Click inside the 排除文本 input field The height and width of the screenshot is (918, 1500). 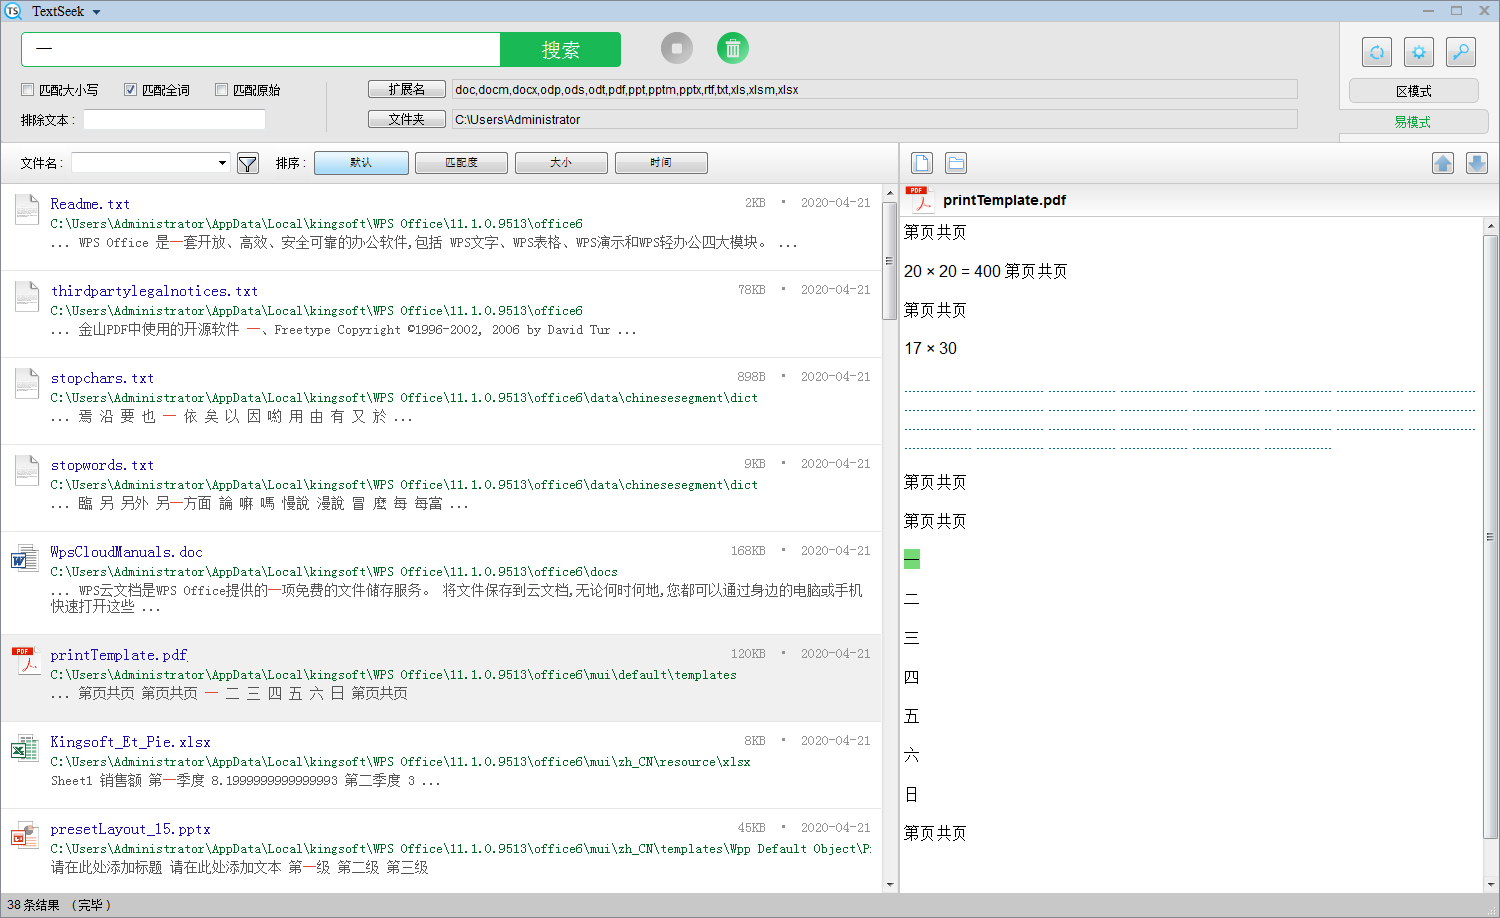tap(174, 119)
